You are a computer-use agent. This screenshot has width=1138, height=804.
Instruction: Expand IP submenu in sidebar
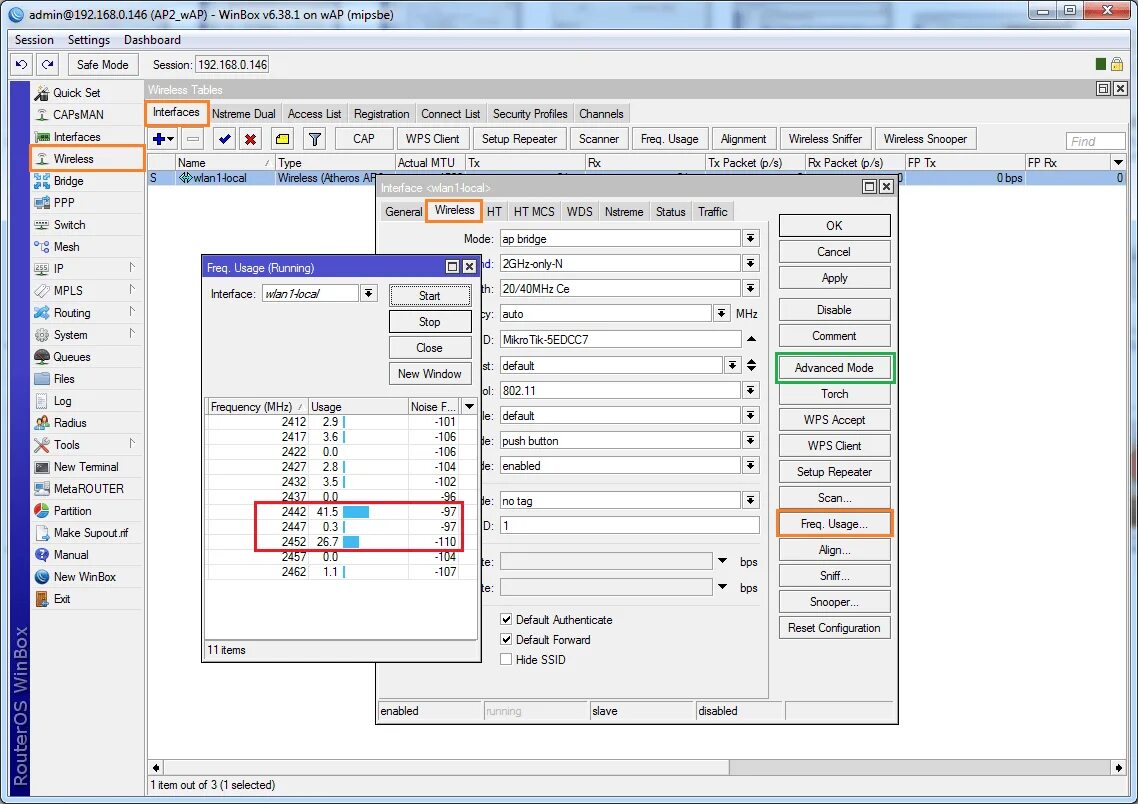tap(132, 268)
